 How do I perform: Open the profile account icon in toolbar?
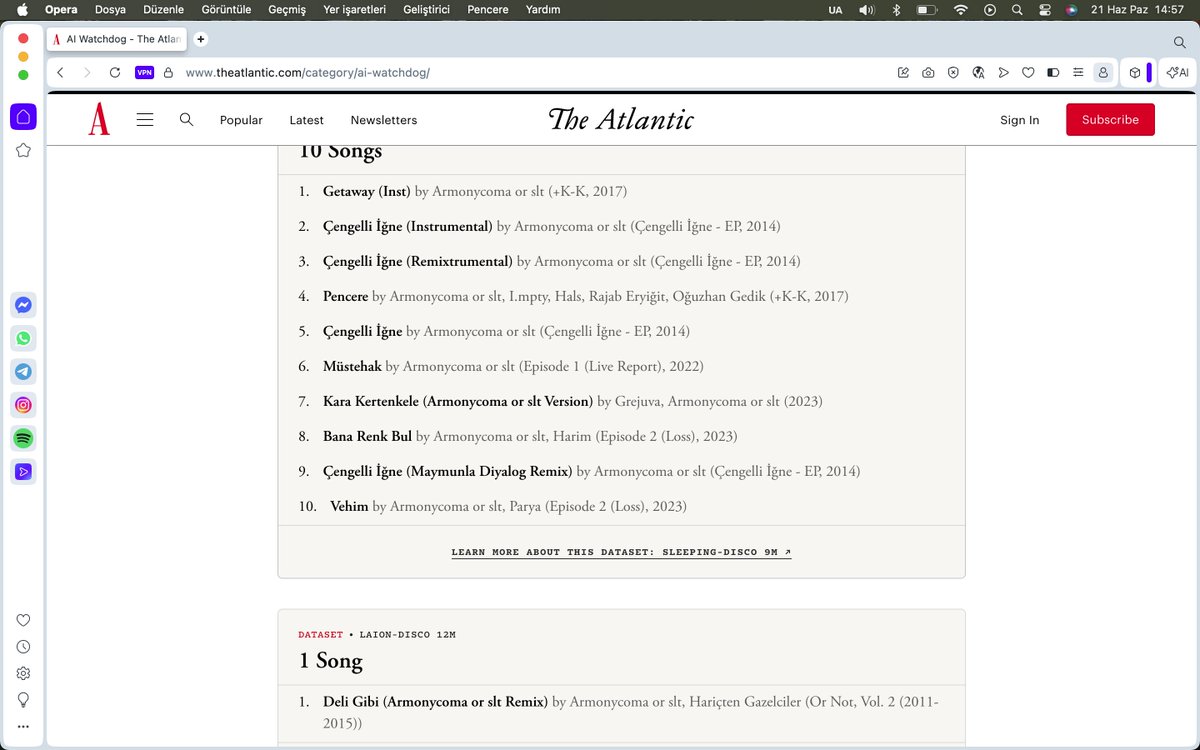pyautogui.click(x=1103, y=72)
